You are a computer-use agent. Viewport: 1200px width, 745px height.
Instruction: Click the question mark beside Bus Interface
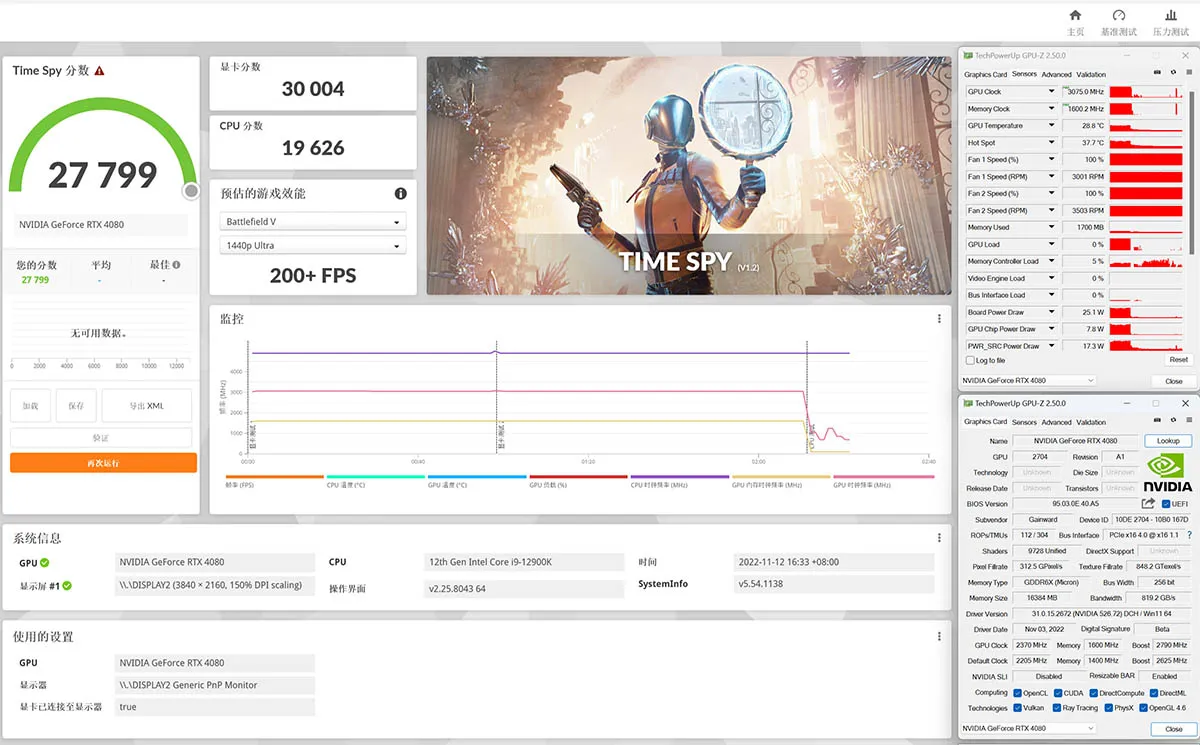click(1189, 535)
